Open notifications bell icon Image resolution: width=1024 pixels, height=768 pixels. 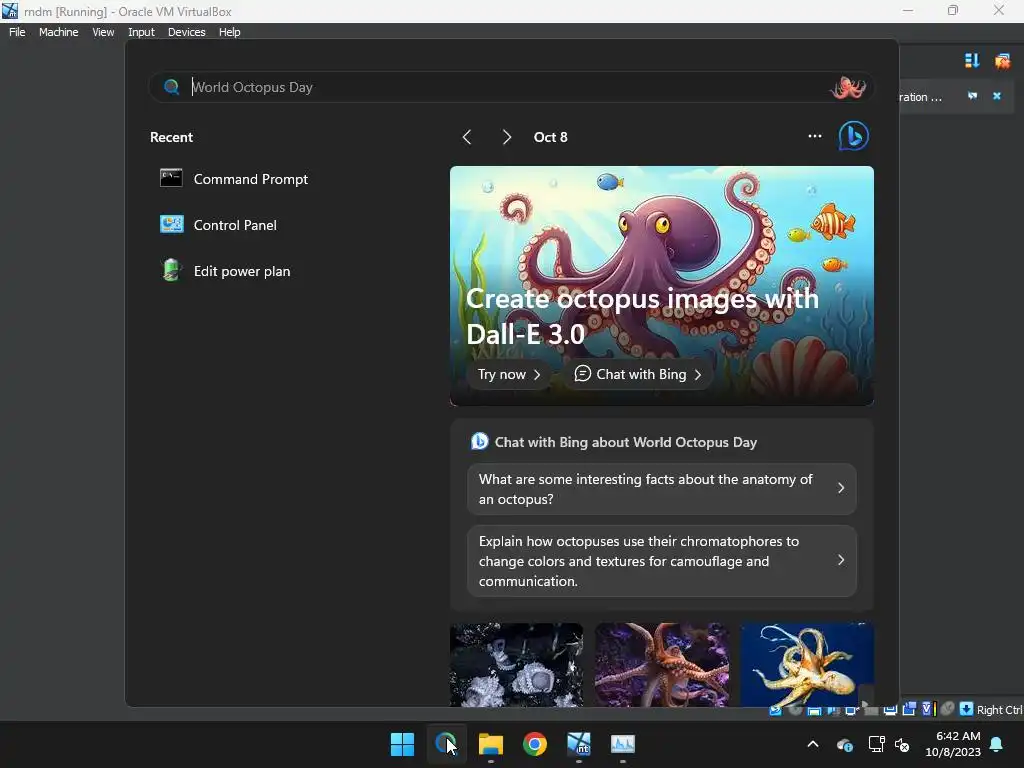click(x=997, y=744)
